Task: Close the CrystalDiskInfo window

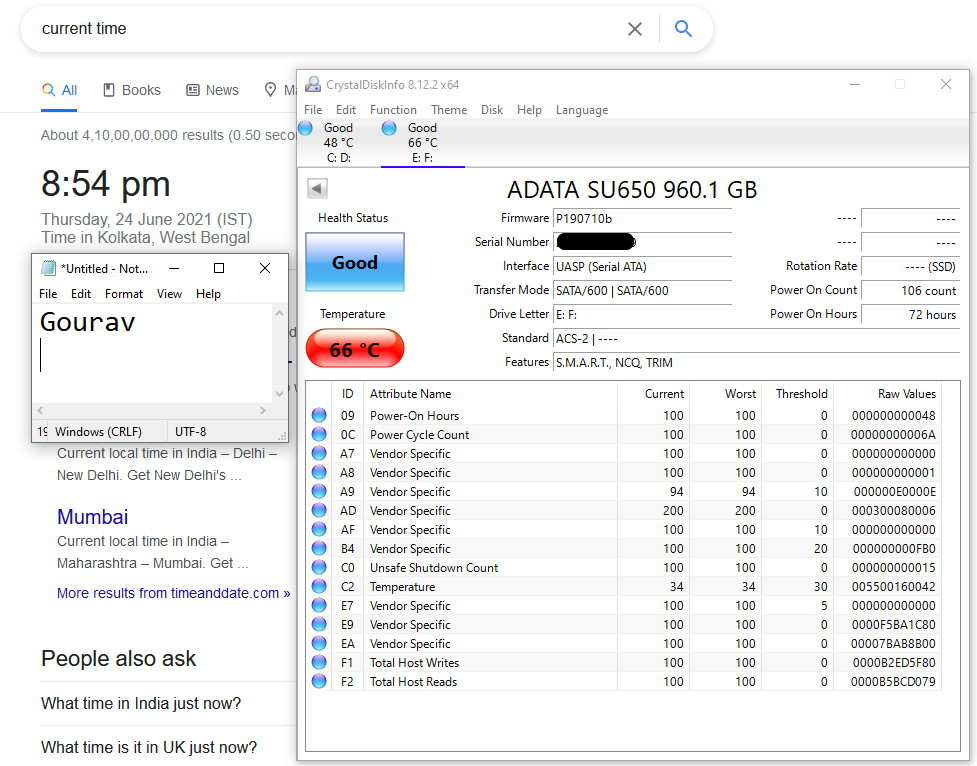Action: (x=946, y=84)
